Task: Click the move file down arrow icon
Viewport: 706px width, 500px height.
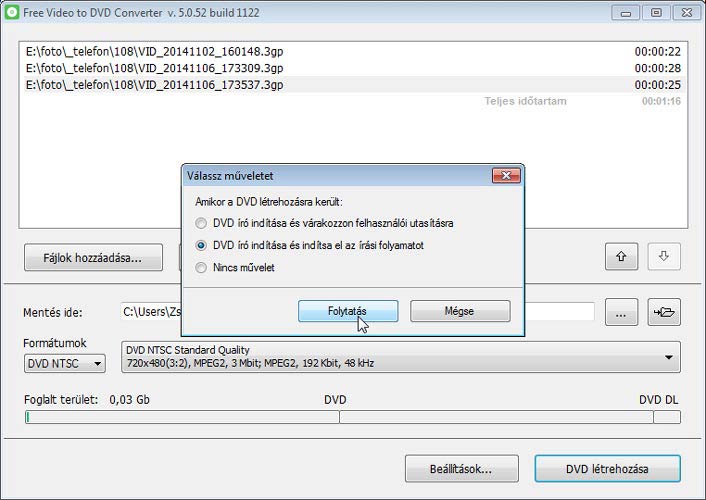Action: (664, 256)
